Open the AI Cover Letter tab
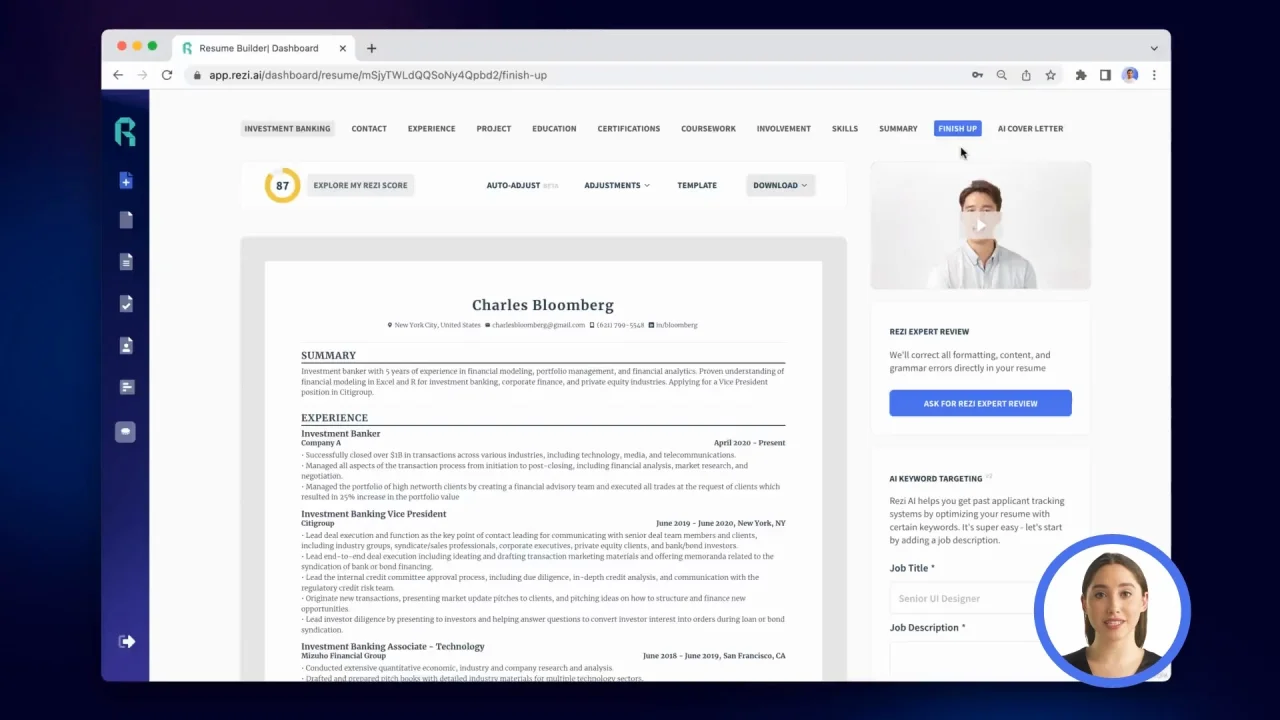The width and height of the screenshot is (1280, 720). pos(1030,128)
